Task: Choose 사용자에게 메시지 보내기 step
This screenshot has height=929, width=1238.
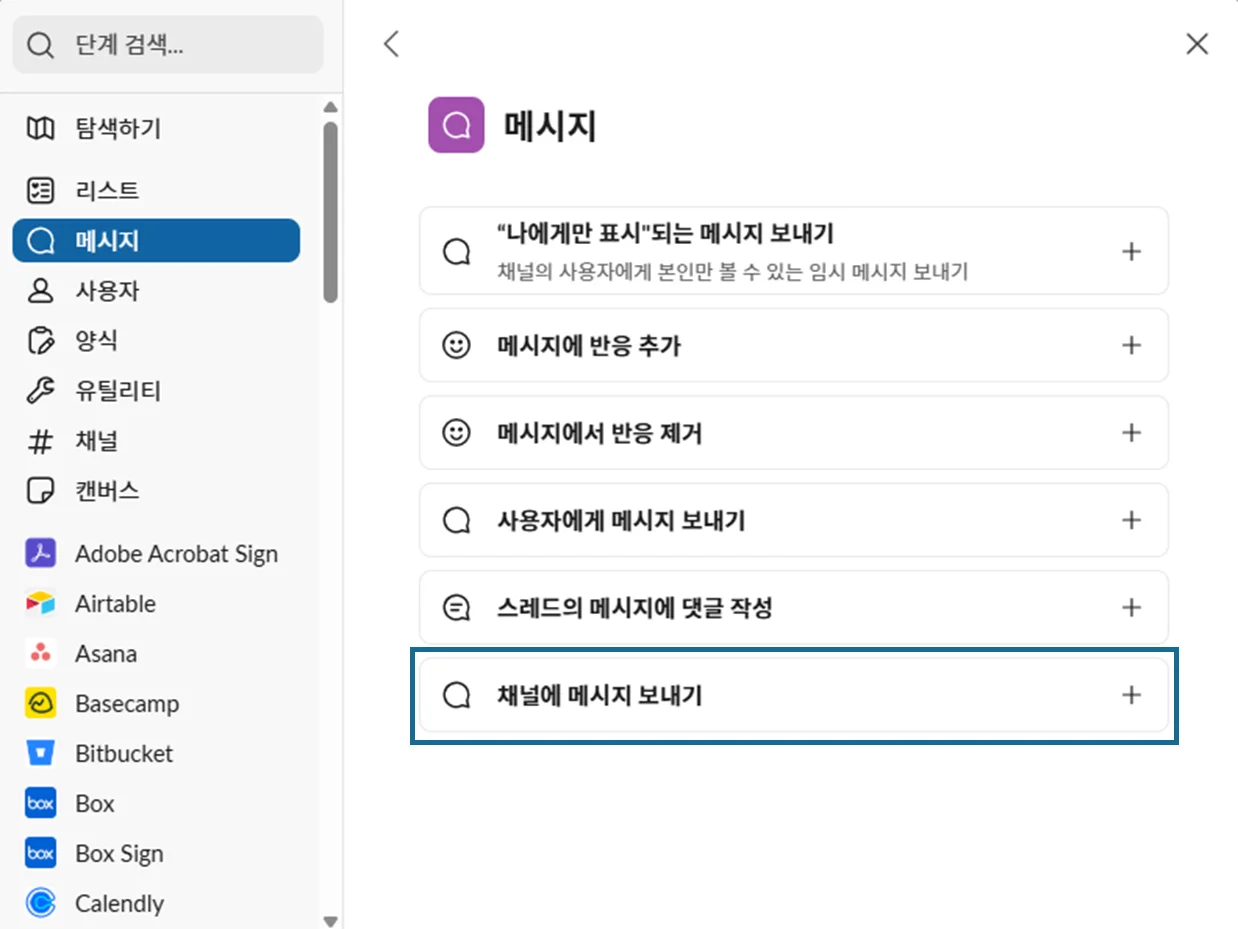Action: [620, 520]
